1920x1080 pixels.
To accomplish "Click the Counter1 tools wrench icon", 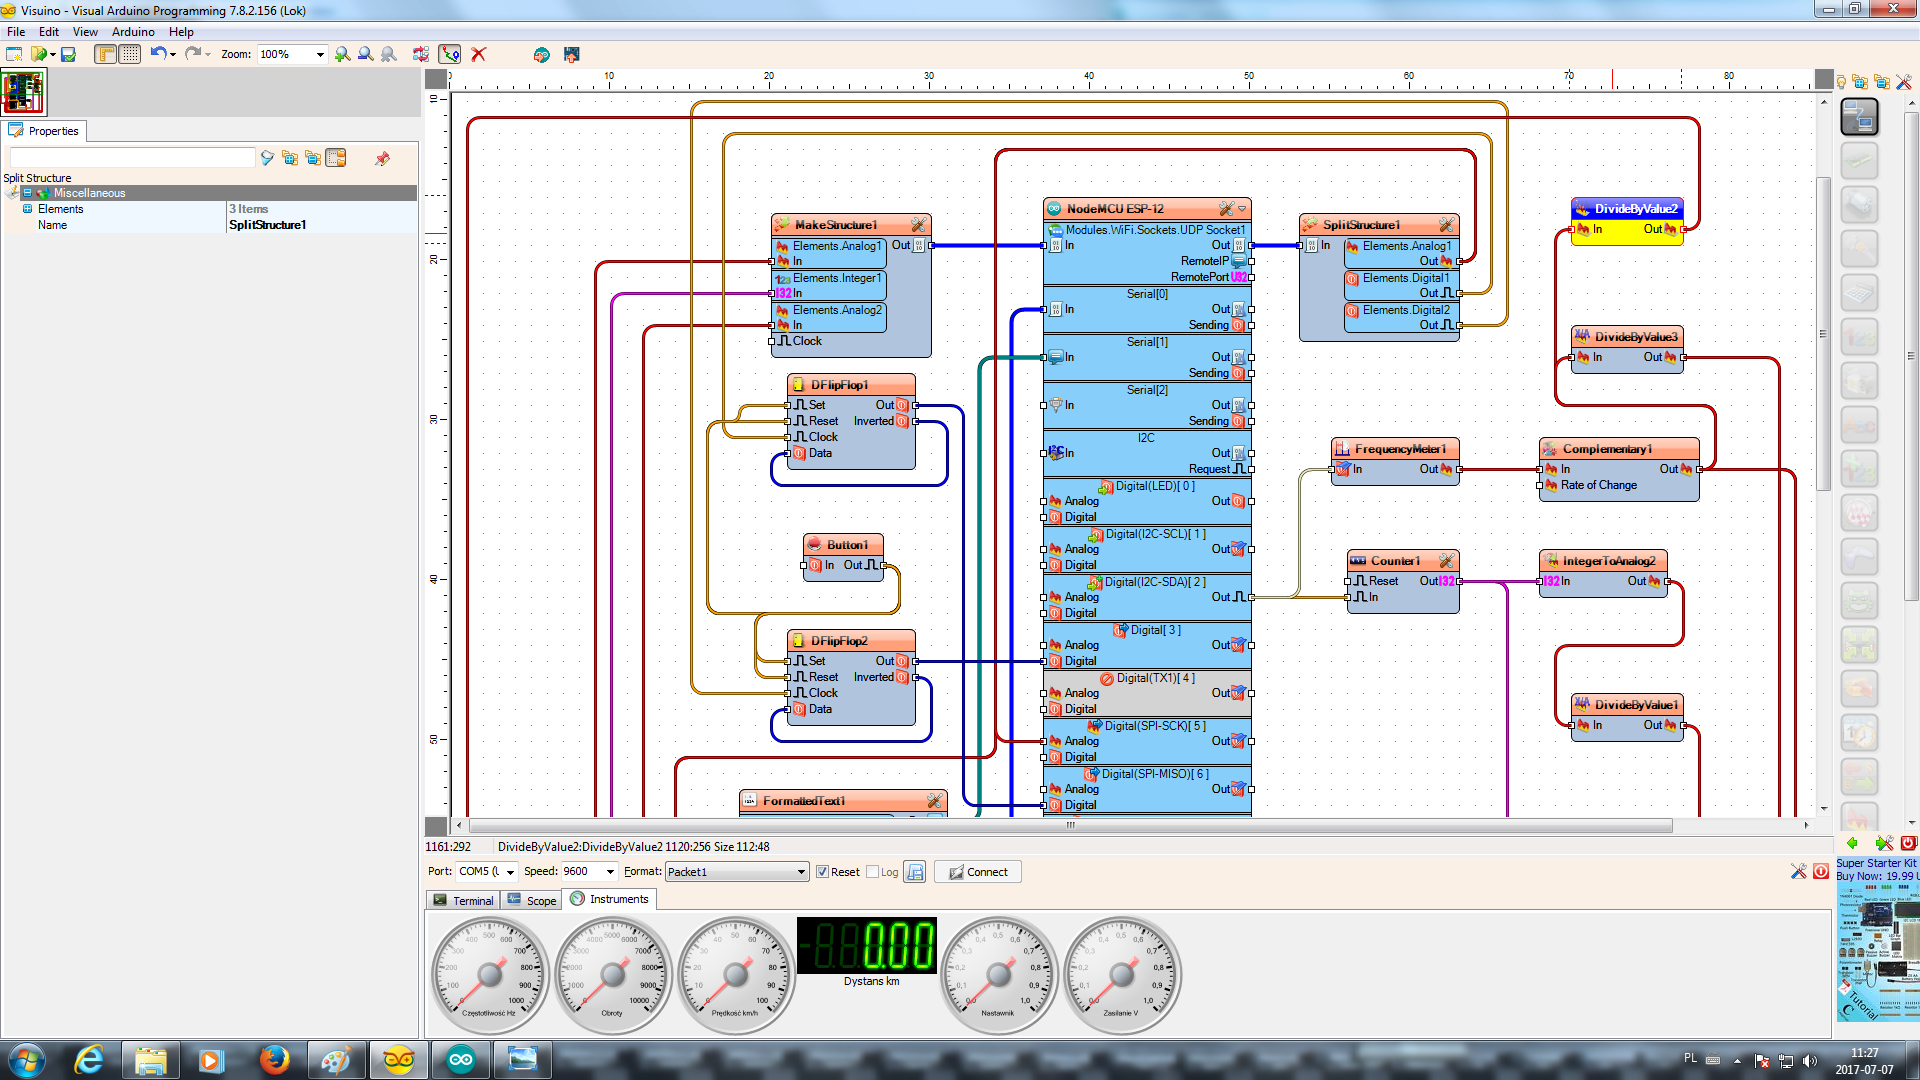I will (1446, 561).
